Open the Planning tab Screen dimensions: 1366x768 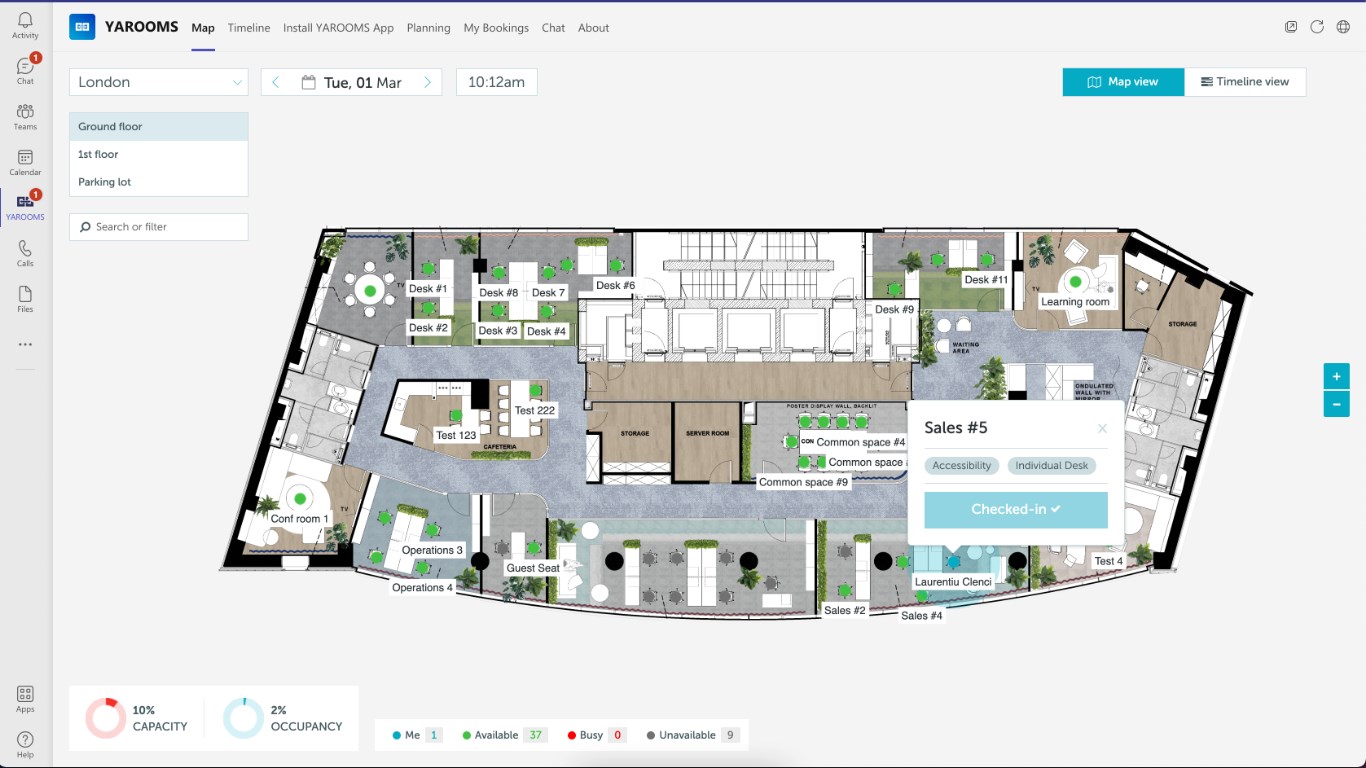pos(428,28)
